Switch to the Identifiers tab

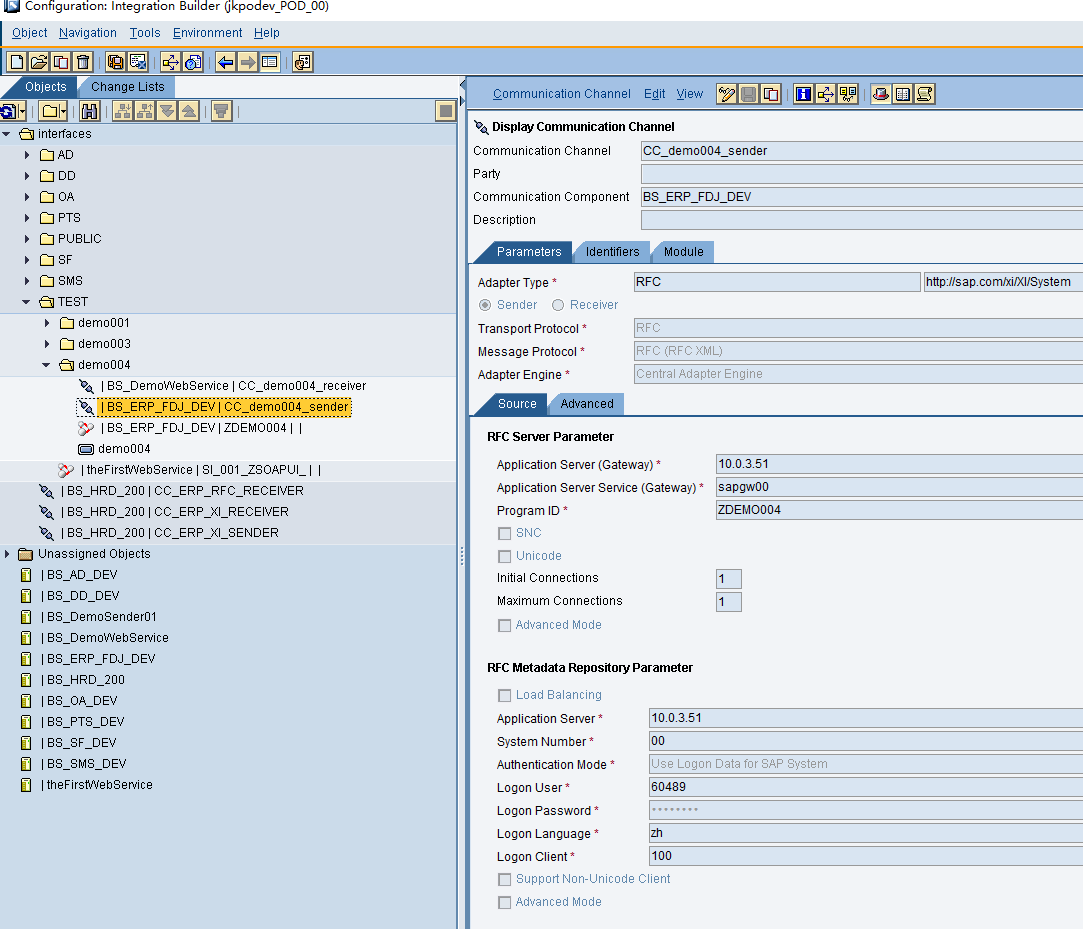click(611, 252)
